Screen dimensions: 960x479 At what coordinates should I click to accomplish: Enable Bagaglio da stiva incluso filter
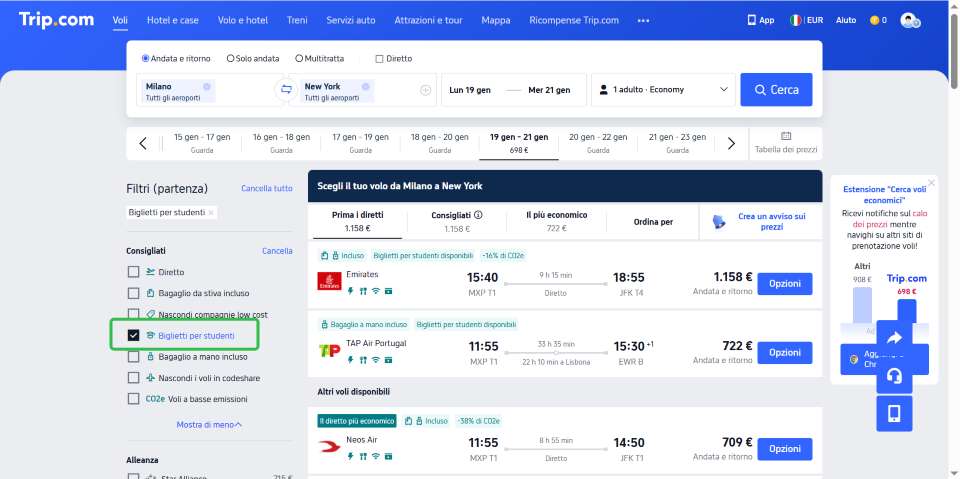(133, 293)
